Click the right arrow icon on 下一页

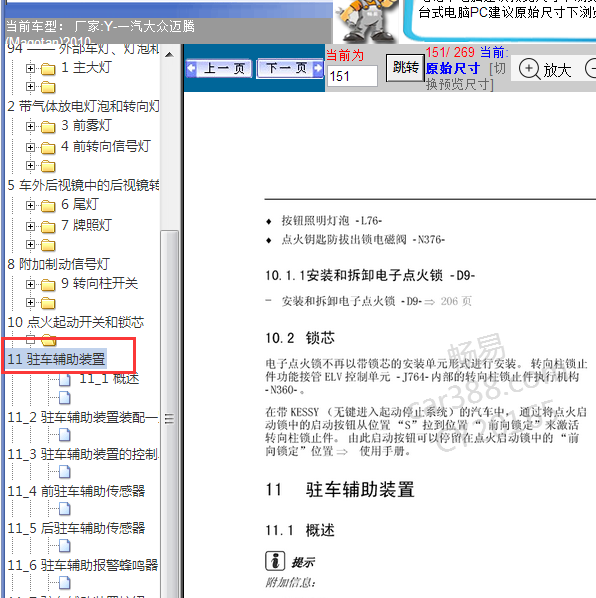tap(317, 69)
